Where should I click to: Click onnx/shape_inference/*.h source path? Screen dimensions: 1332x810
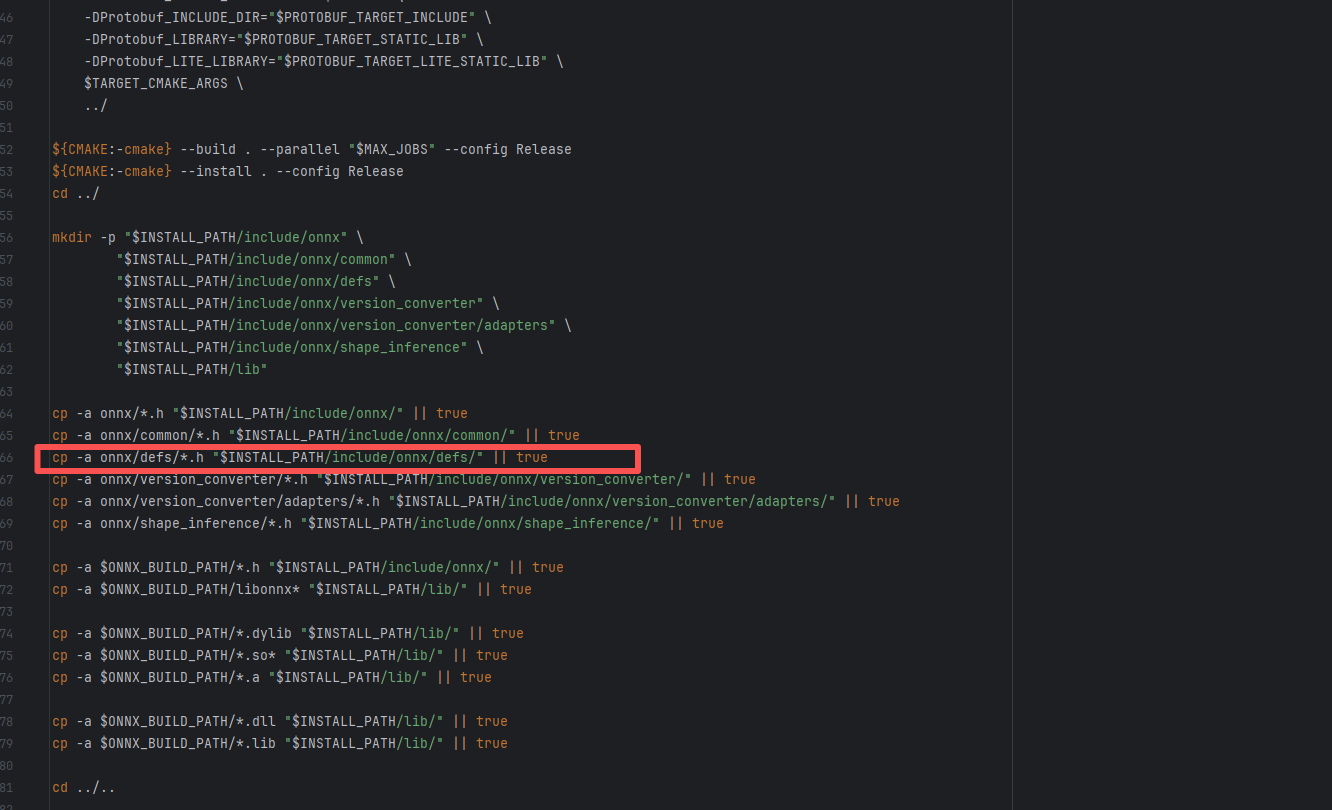(196, 523)
